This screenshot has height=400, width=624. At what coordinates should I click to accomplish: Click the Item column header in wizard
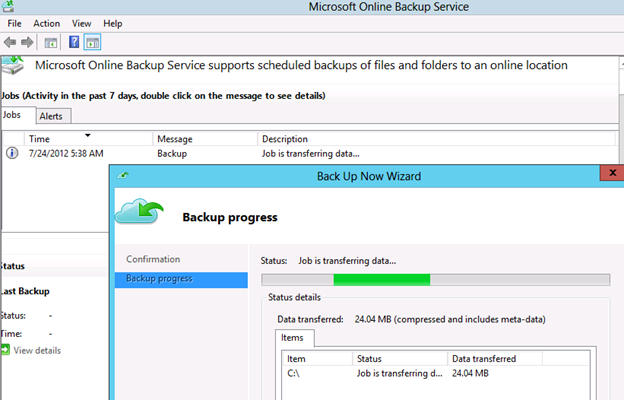pyautogui.click(x=318, y=359)
